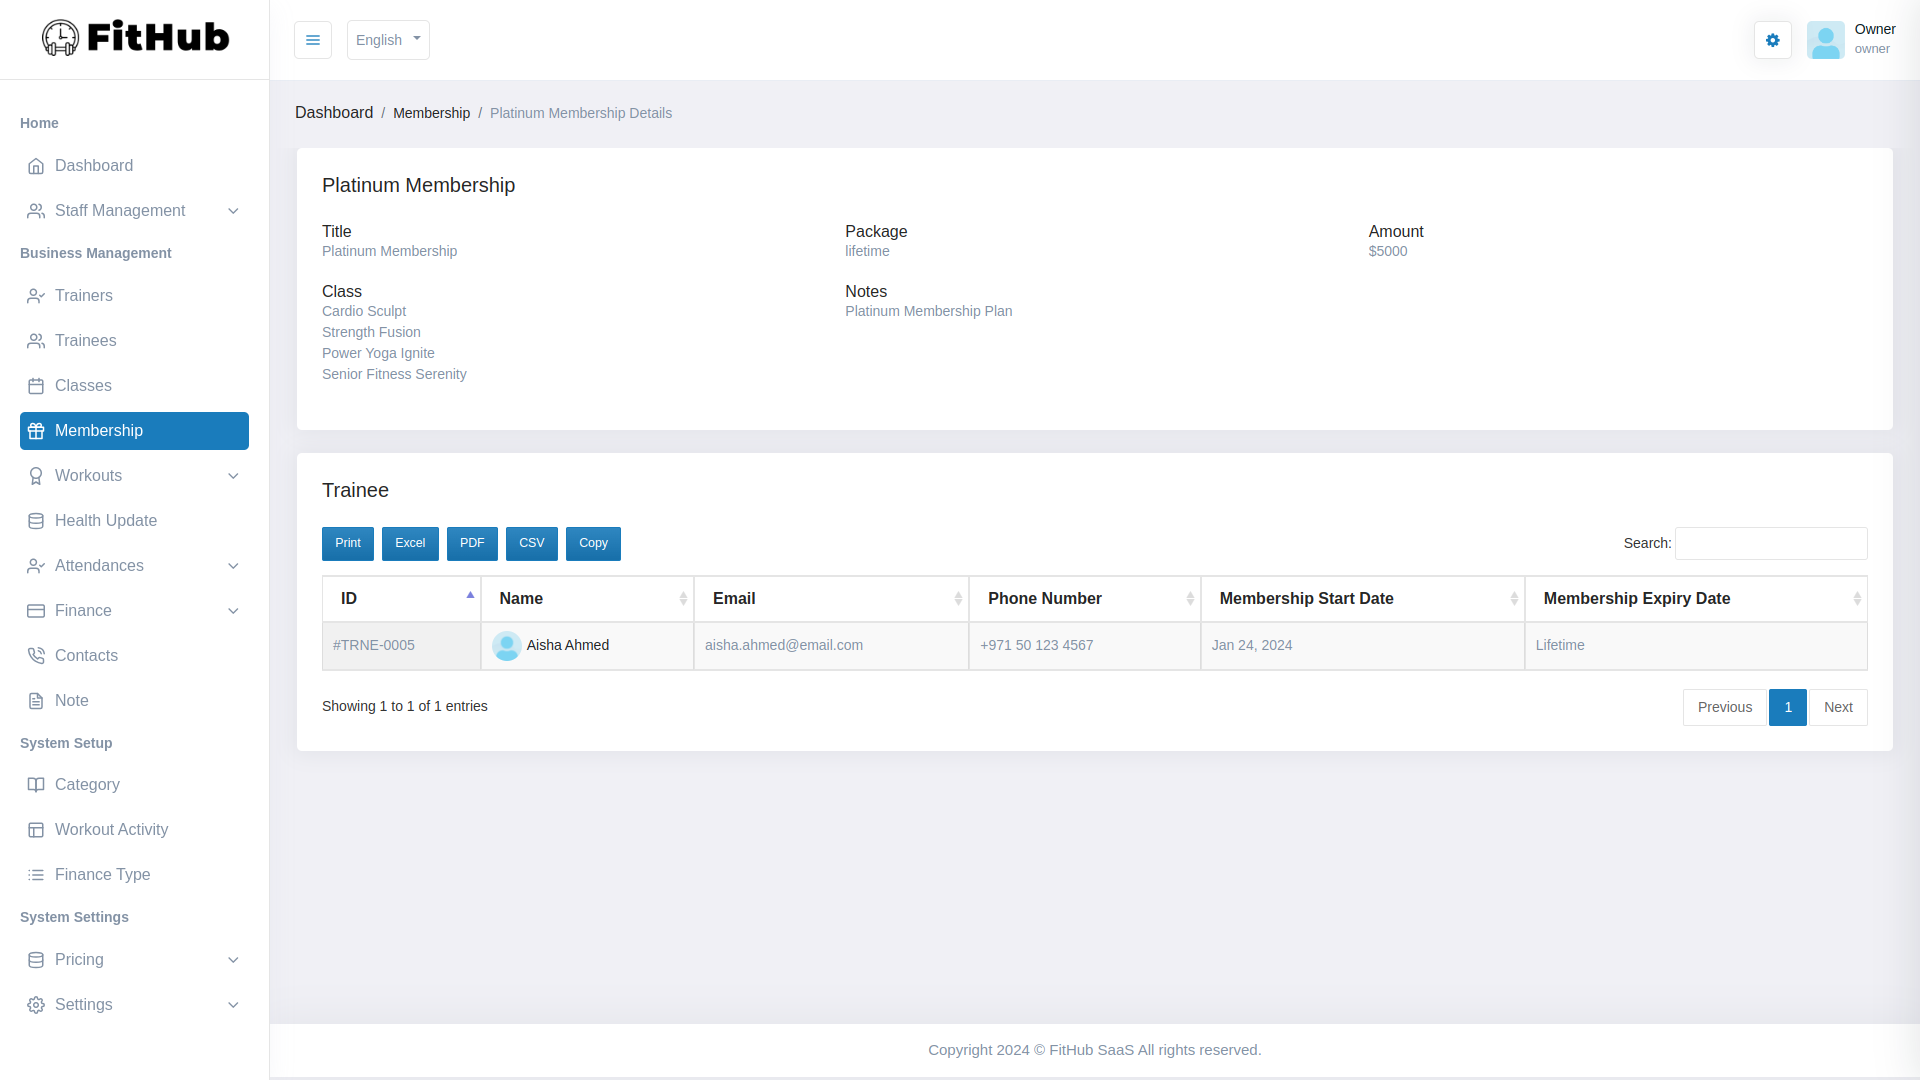Open Classes calendar icon

36,386
